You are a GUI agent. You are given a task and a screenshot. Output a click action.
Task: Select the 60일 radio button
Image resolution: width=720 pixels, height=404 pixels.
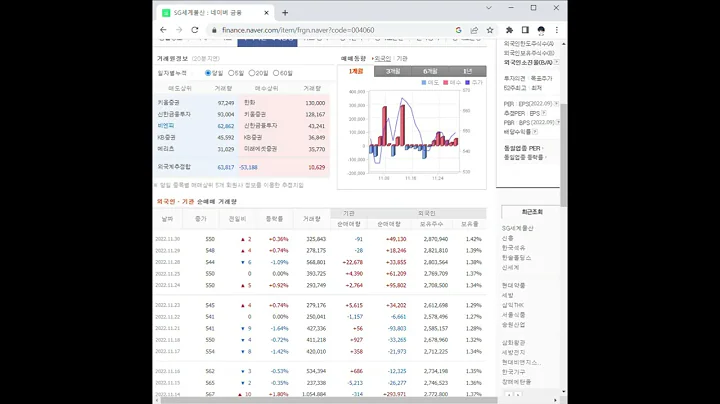click(276, 73)
